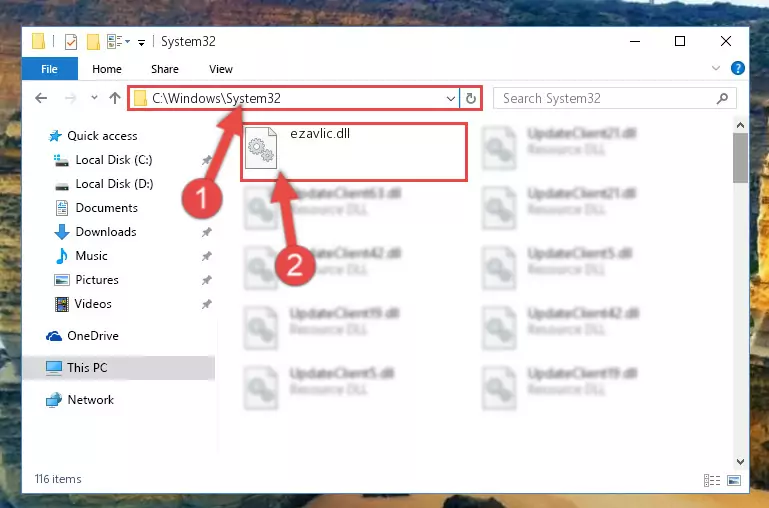Switch to Details view using the status bar icon
The image size is (769, 508).
712,480
